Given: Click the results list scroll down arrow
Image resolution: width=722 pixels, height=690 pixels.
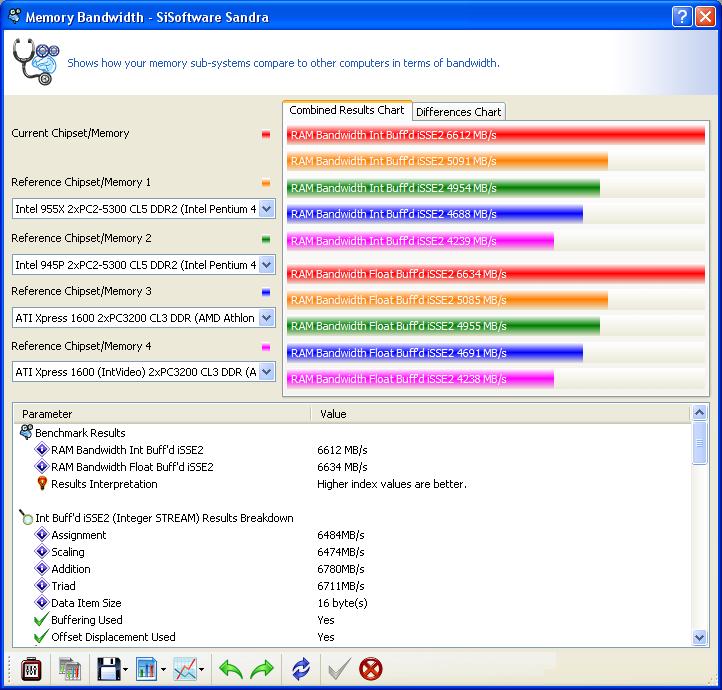Looking at the screenshot, I should point(699,638).
